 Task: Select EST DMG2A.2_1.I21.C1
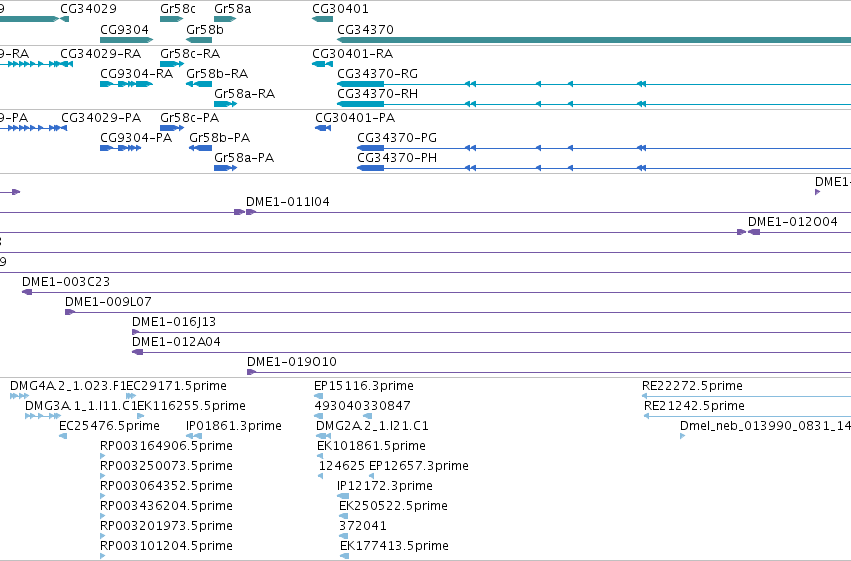point(372,426)
